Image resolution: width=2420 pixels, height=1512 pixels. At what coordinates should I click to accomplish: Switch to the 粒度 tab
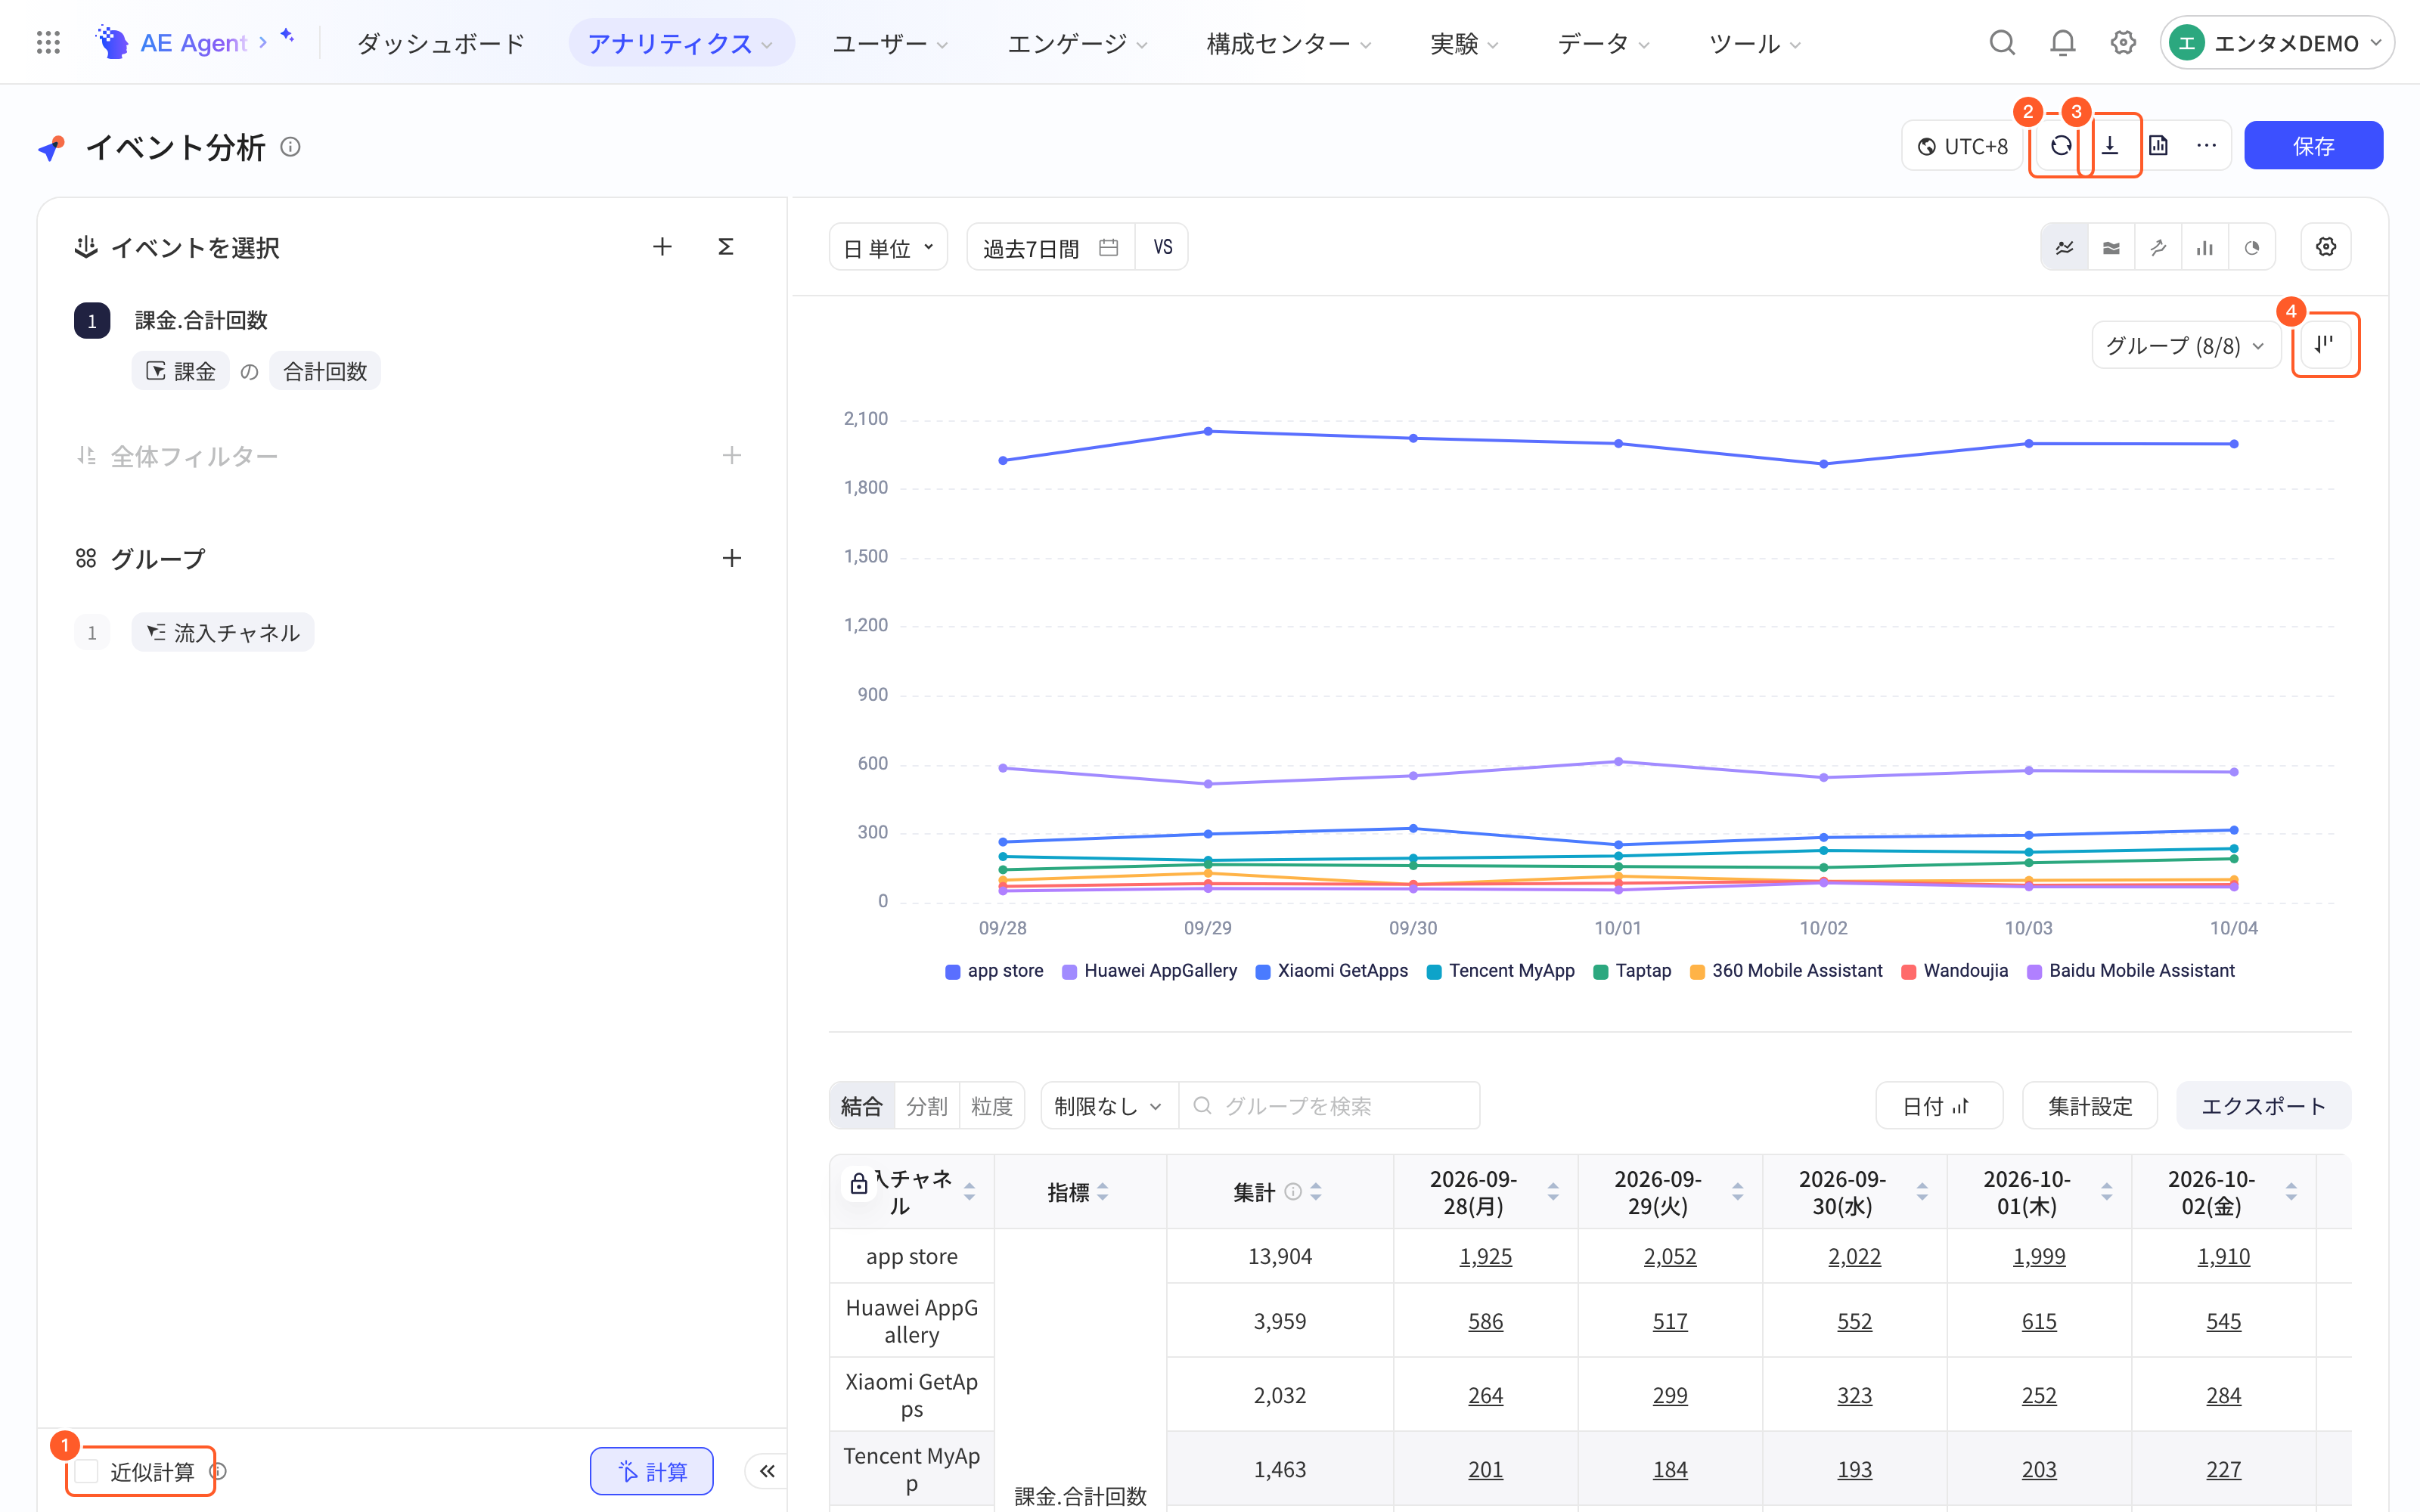click(991, 1106)
